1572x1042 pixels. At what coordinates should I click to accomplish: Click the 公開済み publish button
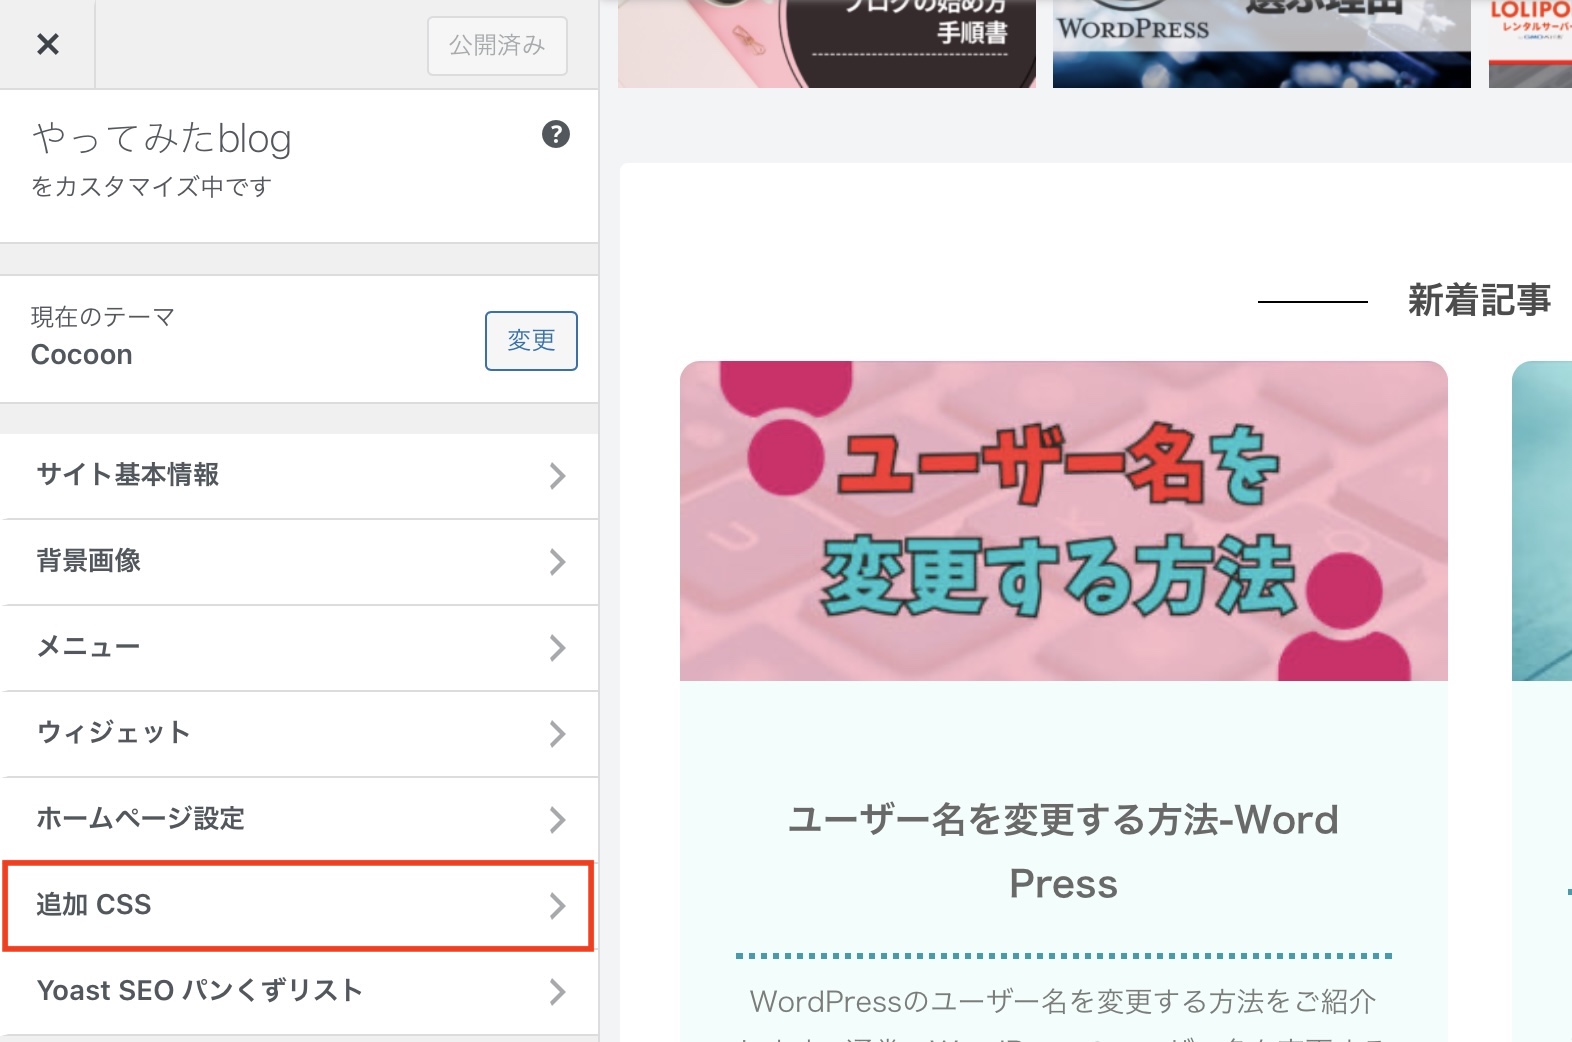pos(497,46)
